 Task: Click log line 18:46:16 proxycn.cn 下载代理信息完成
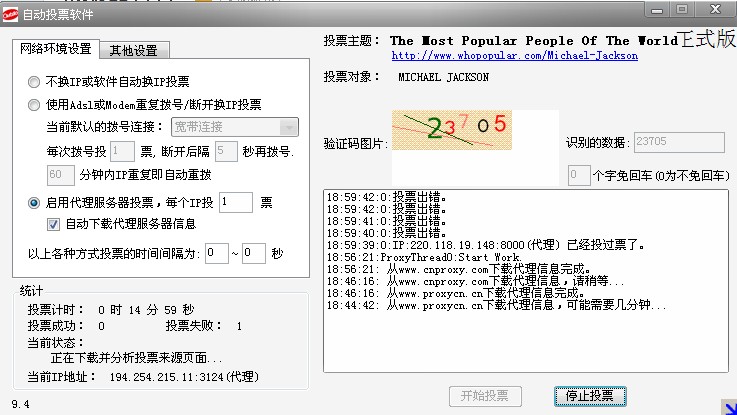coord(456,293)
